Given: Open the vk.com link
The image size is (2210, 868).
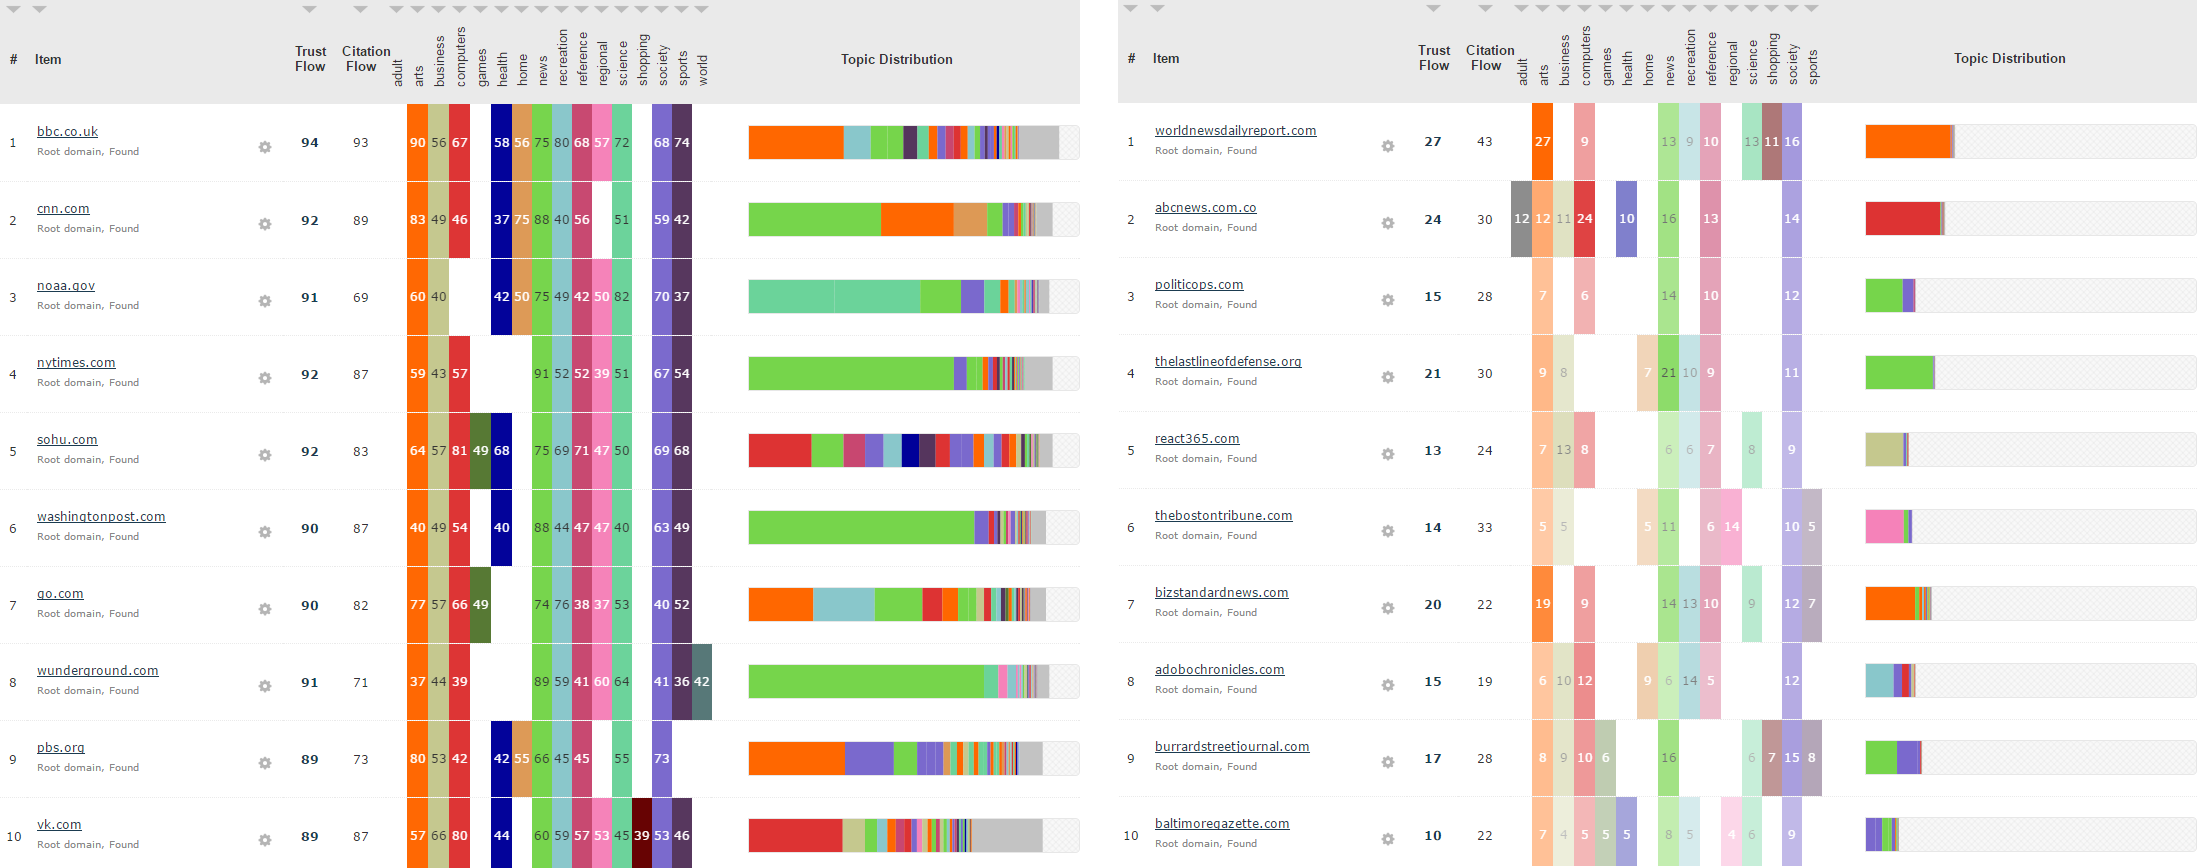Looking at the screenshot, I should pos(59,825).
